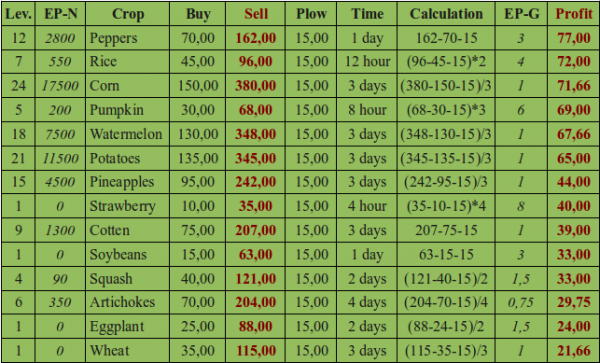Click the Crop column header
Screen dimensions: 600x363
click(127, 14)
